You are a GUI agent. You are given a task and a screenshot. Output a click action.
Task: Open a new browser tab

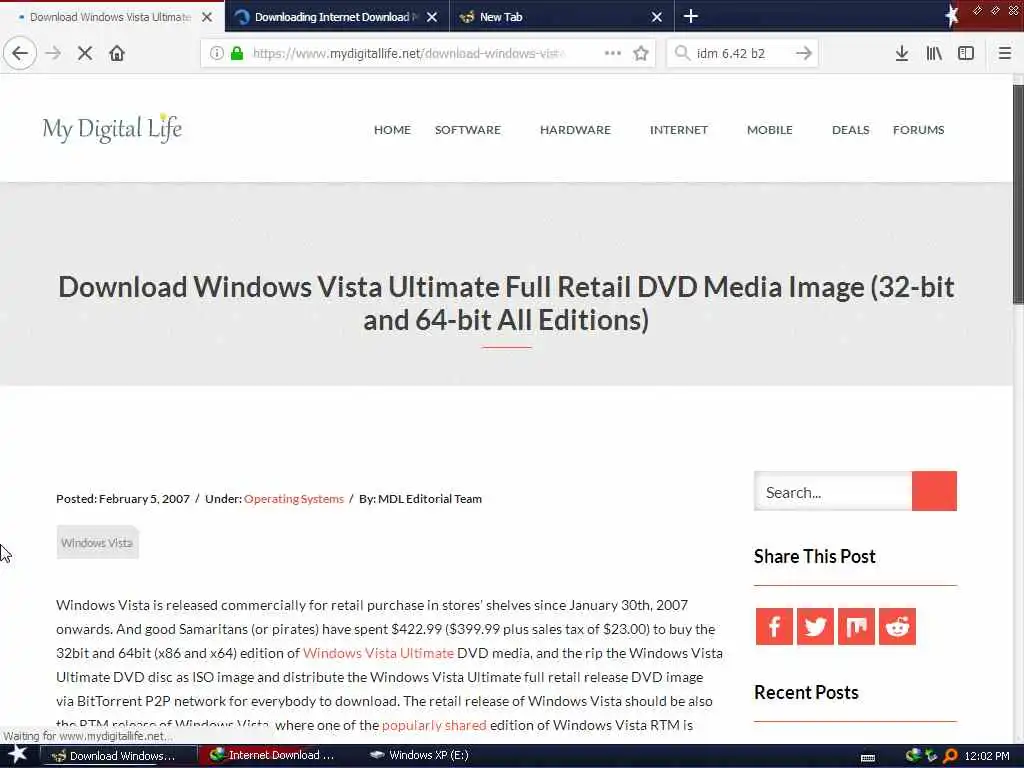tap(690, 16)
